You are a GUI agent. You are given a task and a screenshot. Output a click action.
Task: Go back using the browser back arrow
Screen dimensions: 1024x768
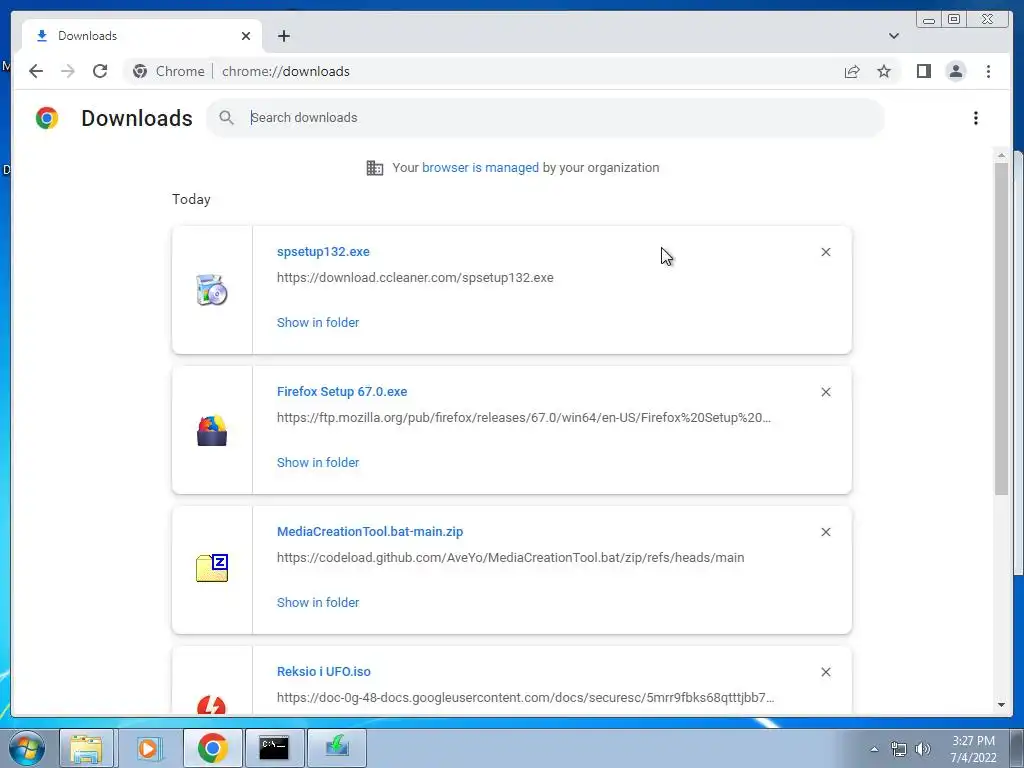pyautogui.click(x=36, y=71)
